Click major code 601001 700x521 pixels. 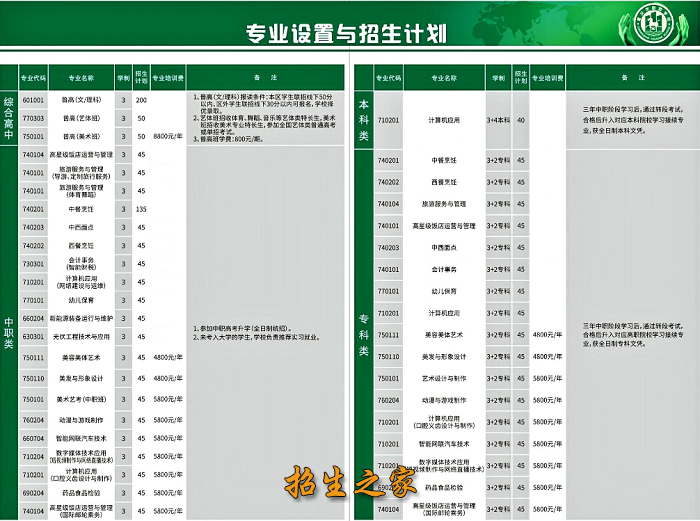pyautogui.click(x=33, y=101)
